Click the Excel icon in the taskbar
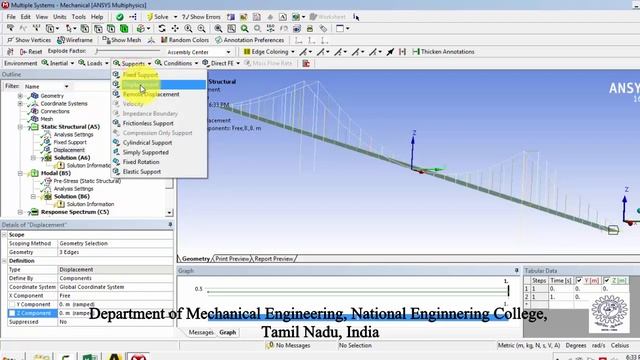Viewport: 640px width, 360px height. [90, 357]
